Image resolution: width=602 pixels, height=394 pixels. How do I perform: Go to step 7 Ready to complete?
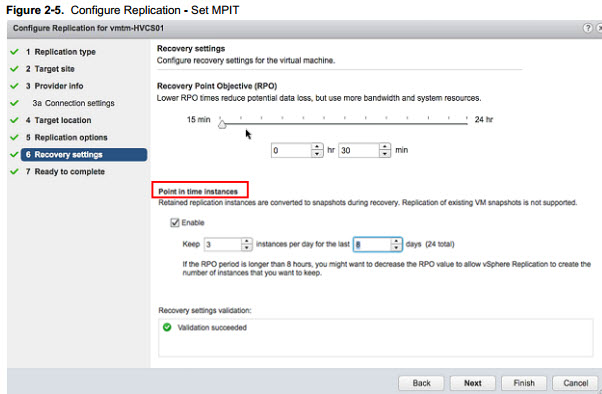tap(65, 172)
